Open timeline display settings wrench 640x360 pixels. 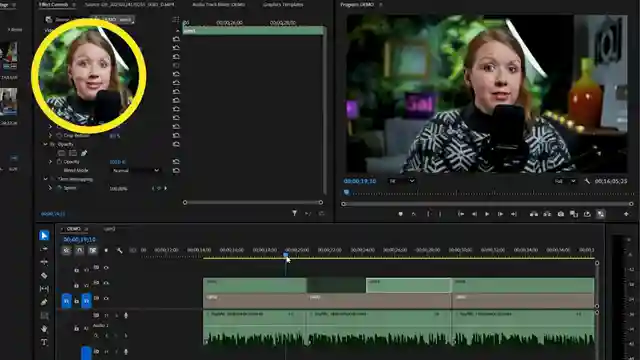[x=119, y=250]
